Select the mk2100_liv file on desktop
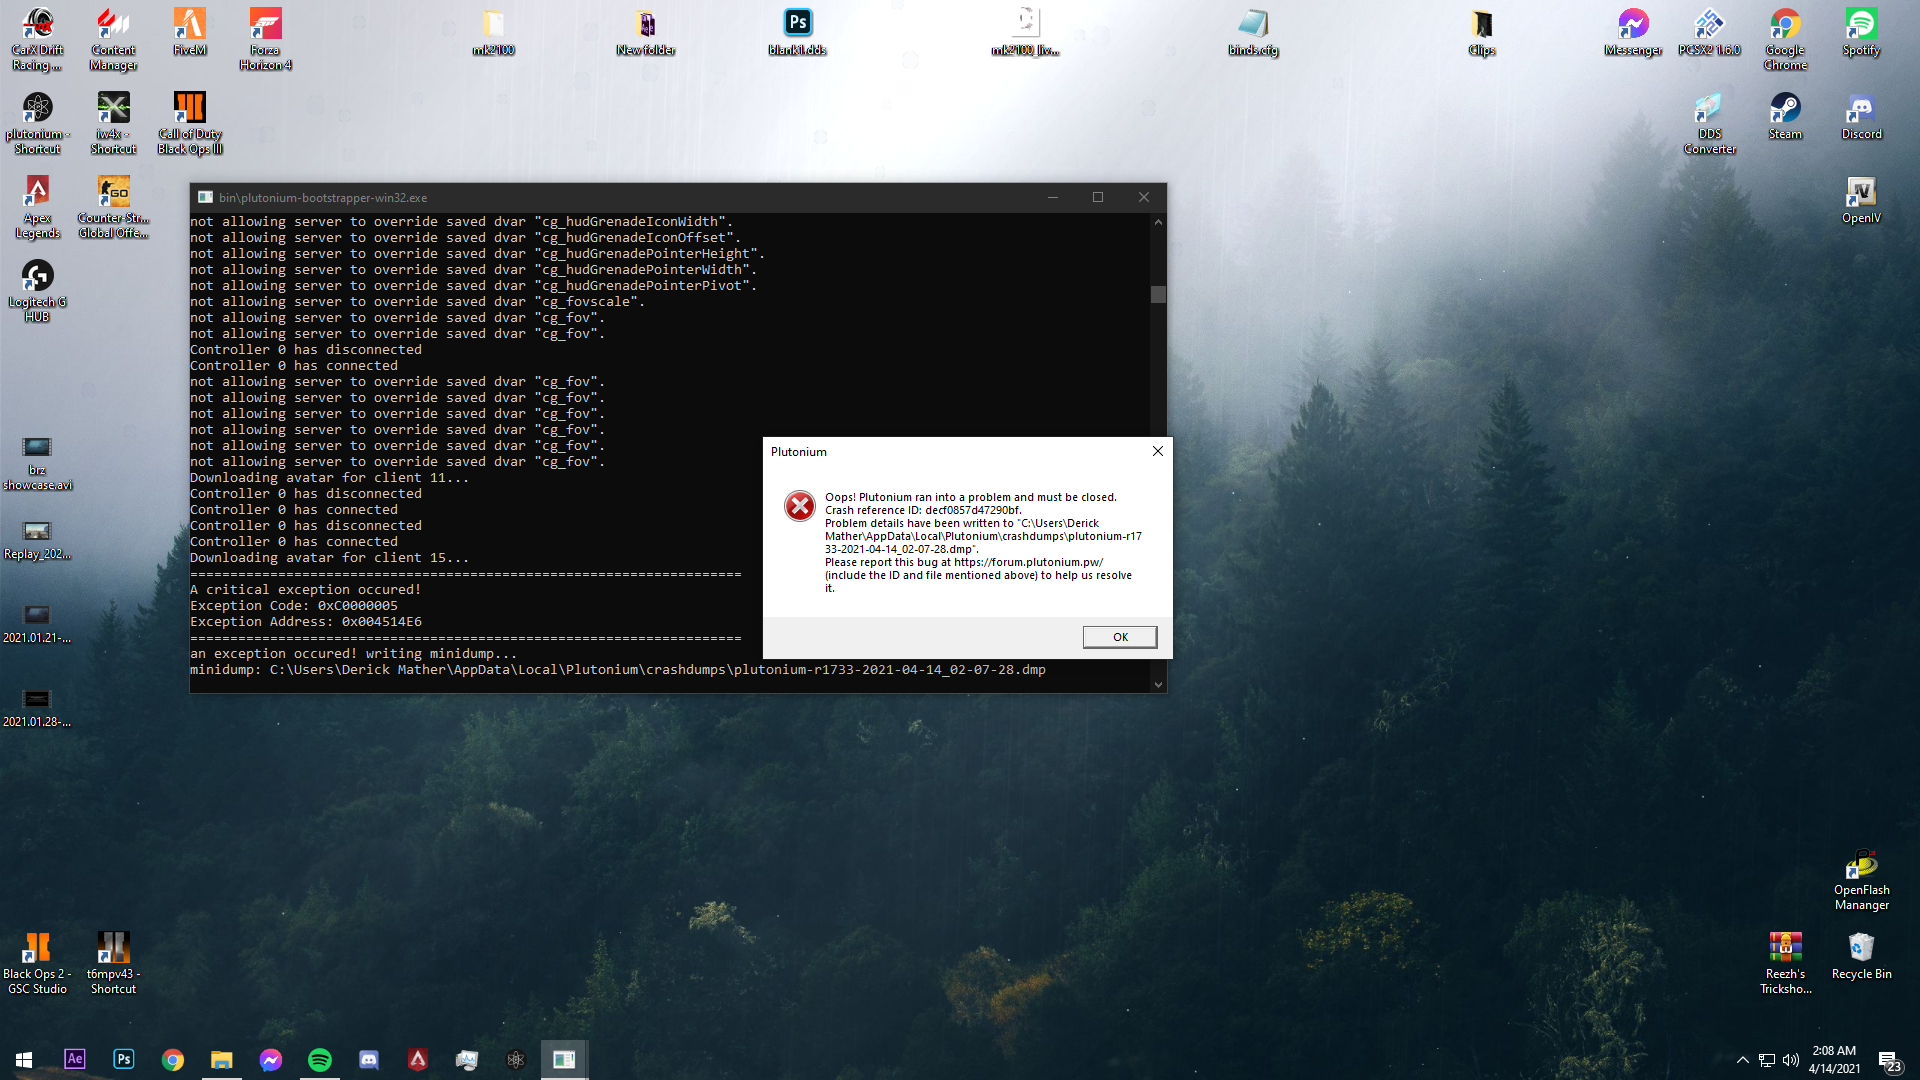 pyautogui.click(x=1025, y=33)
